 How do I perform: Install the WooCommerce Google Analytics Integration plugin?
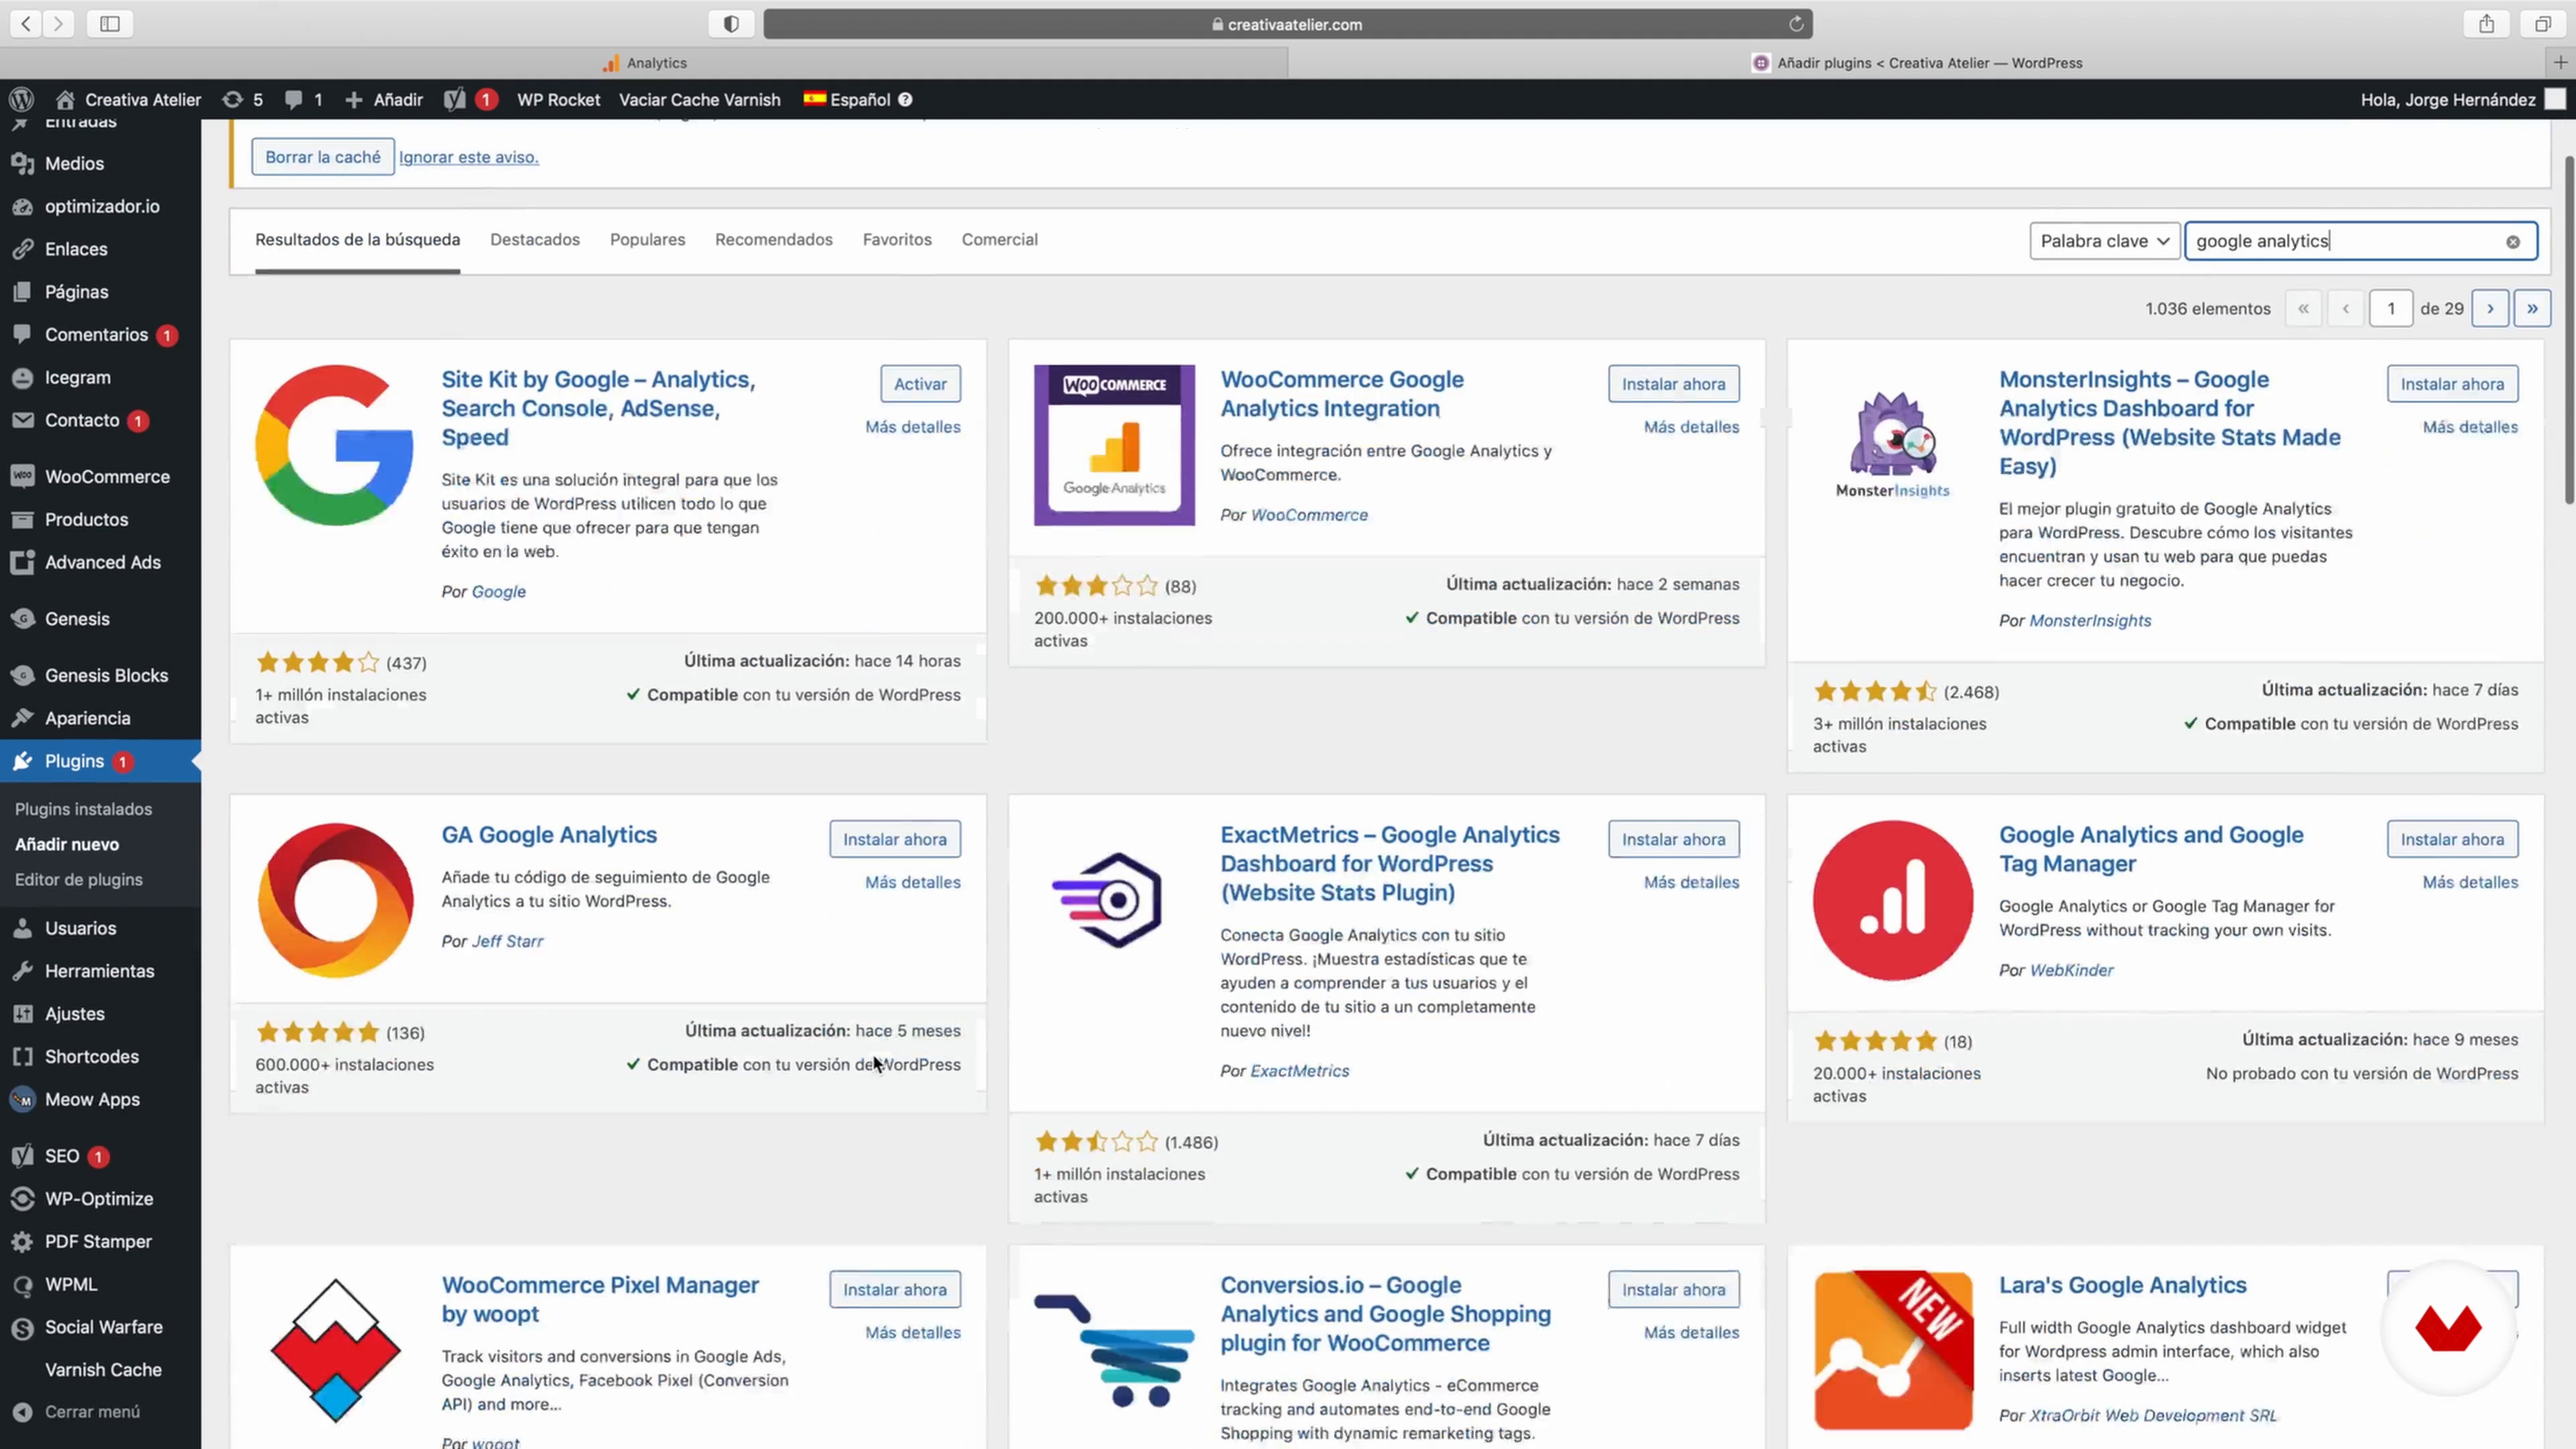(x=1673, y=384)
